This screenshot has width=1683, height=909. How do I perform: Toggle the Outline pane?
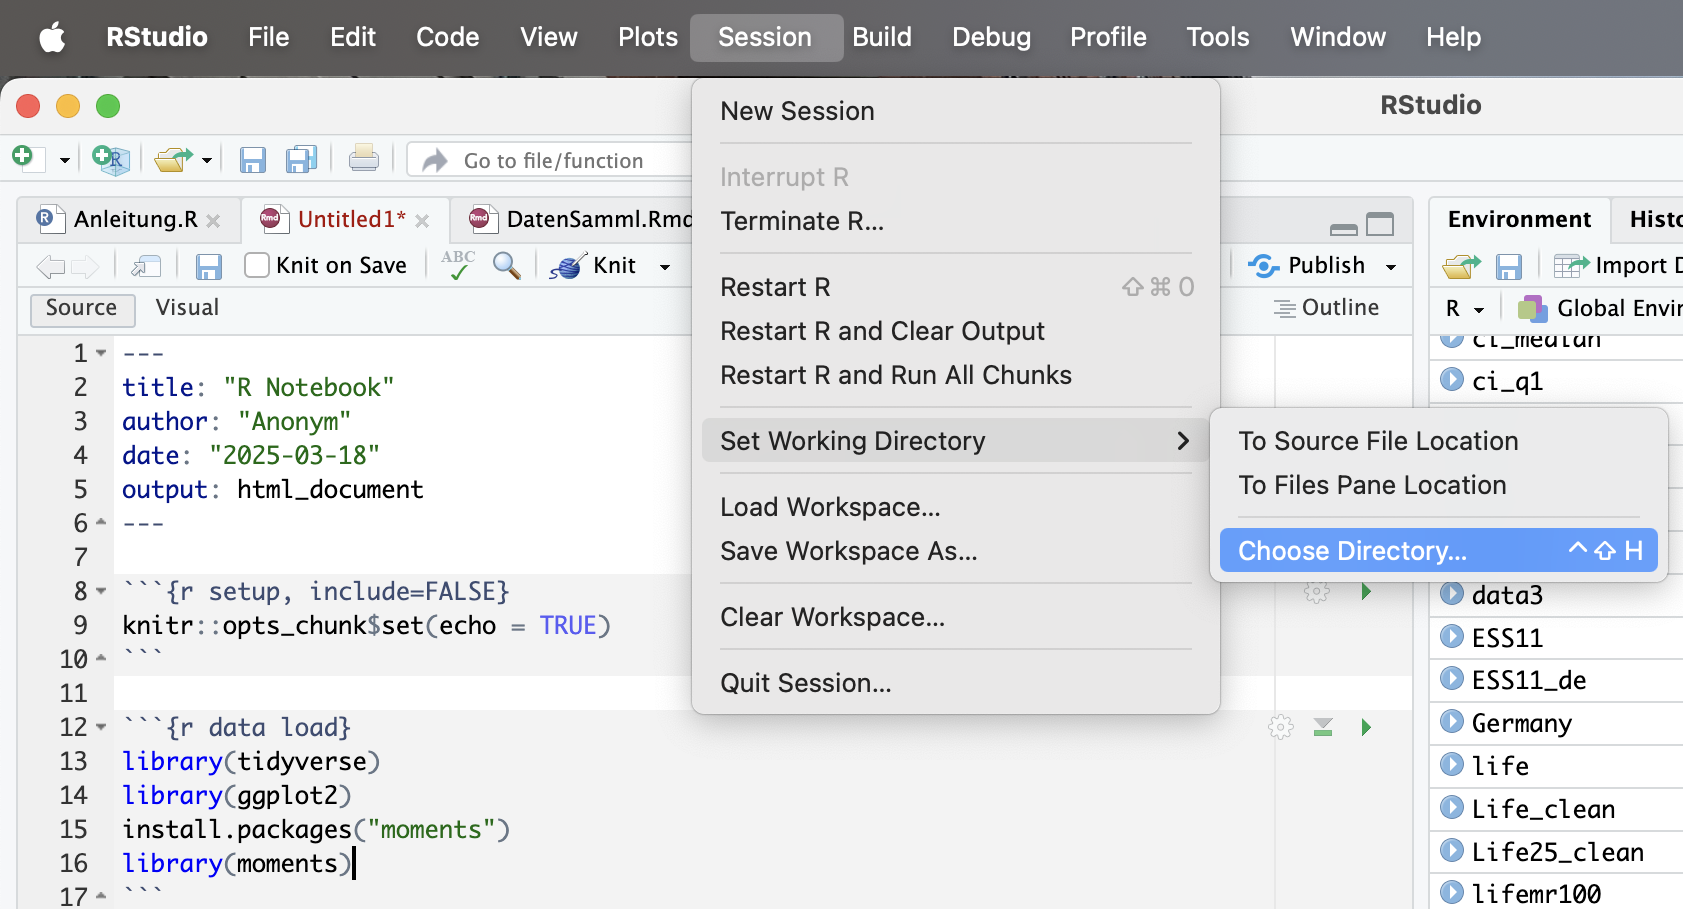(1326, 308)
